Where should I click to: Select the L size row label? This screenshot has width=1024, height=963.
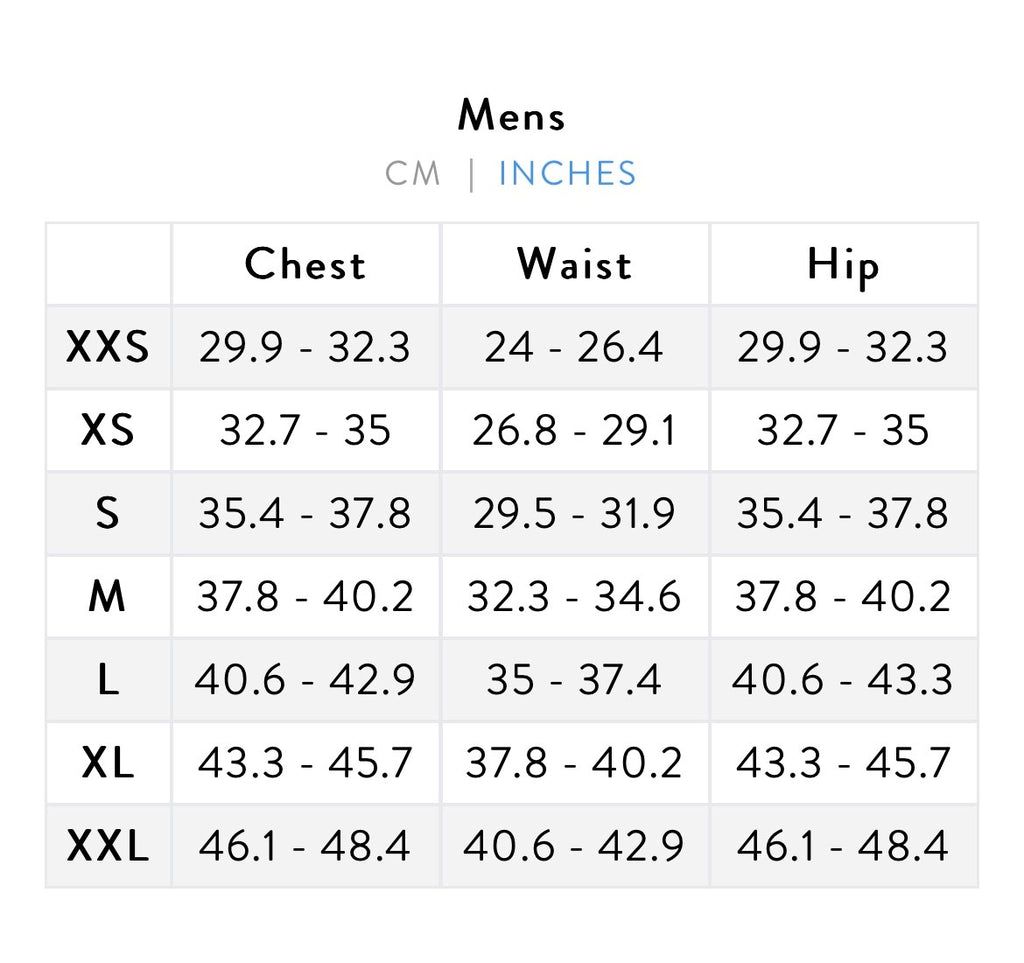pyautogui.click(x=108, y=681)
